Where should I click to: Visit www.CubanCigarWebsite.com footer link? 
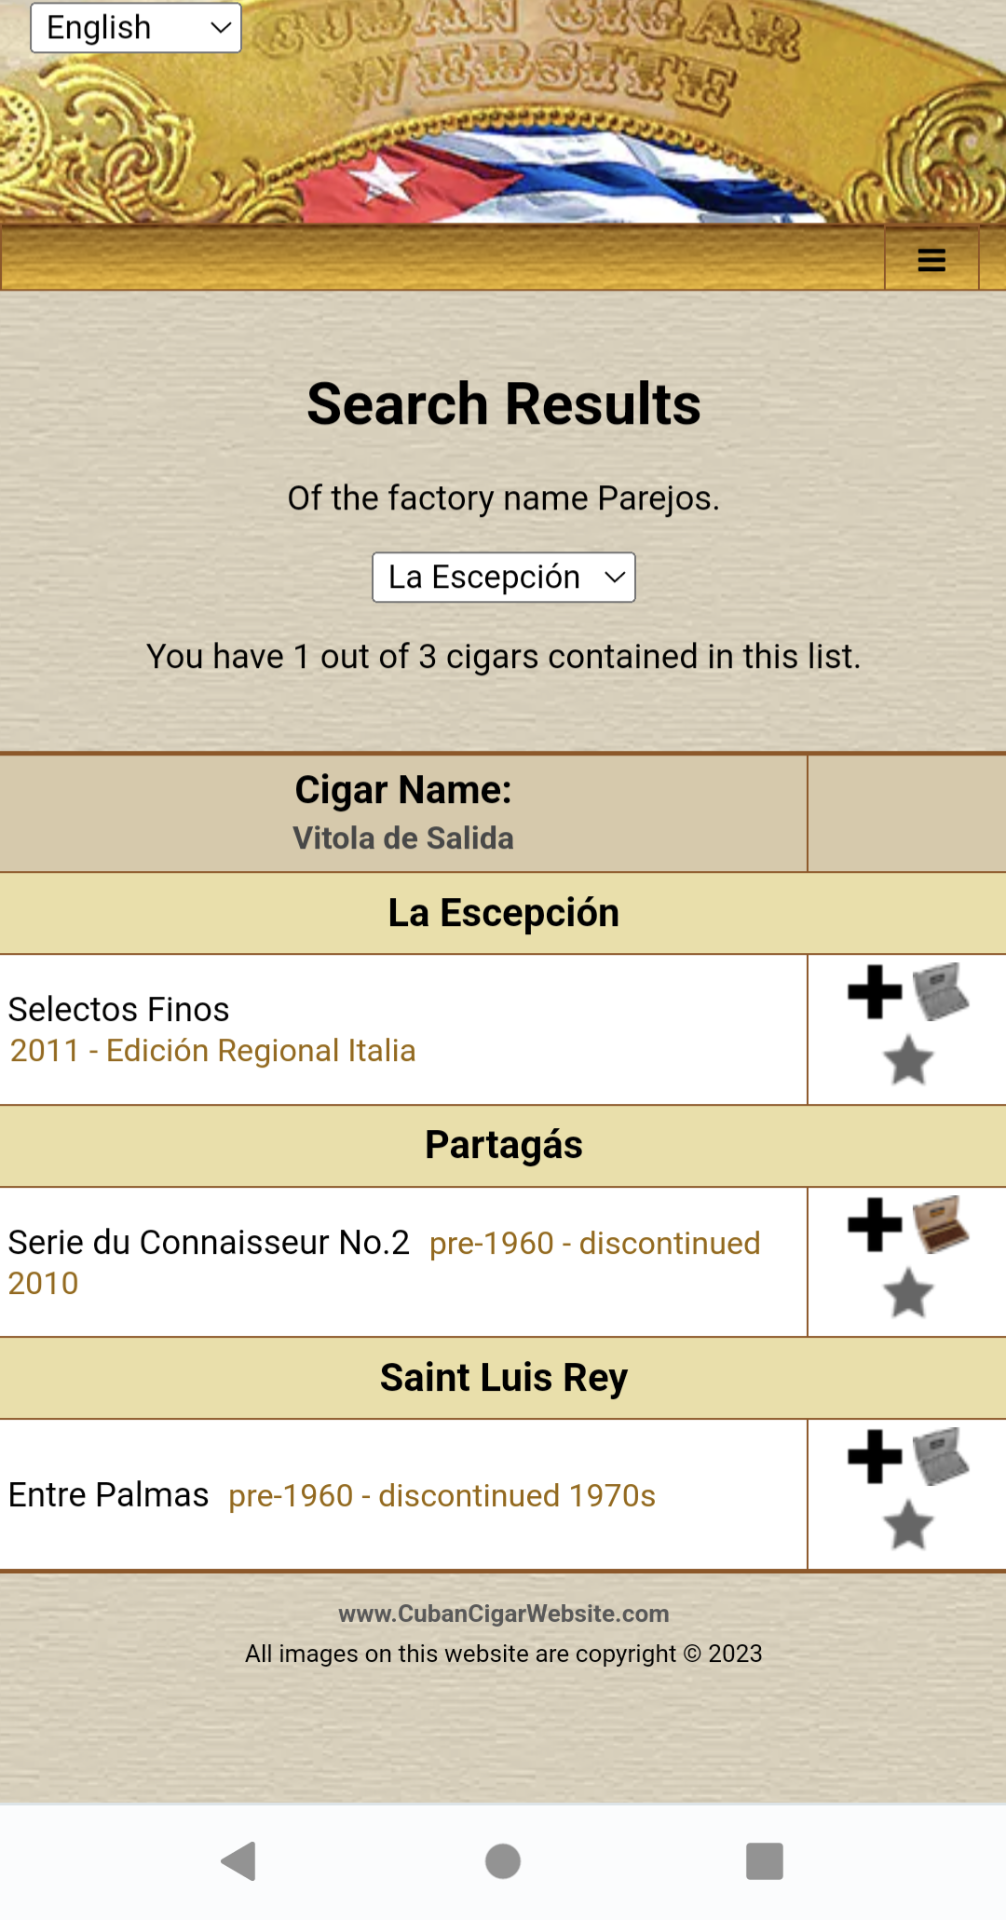click(503, 1613)
